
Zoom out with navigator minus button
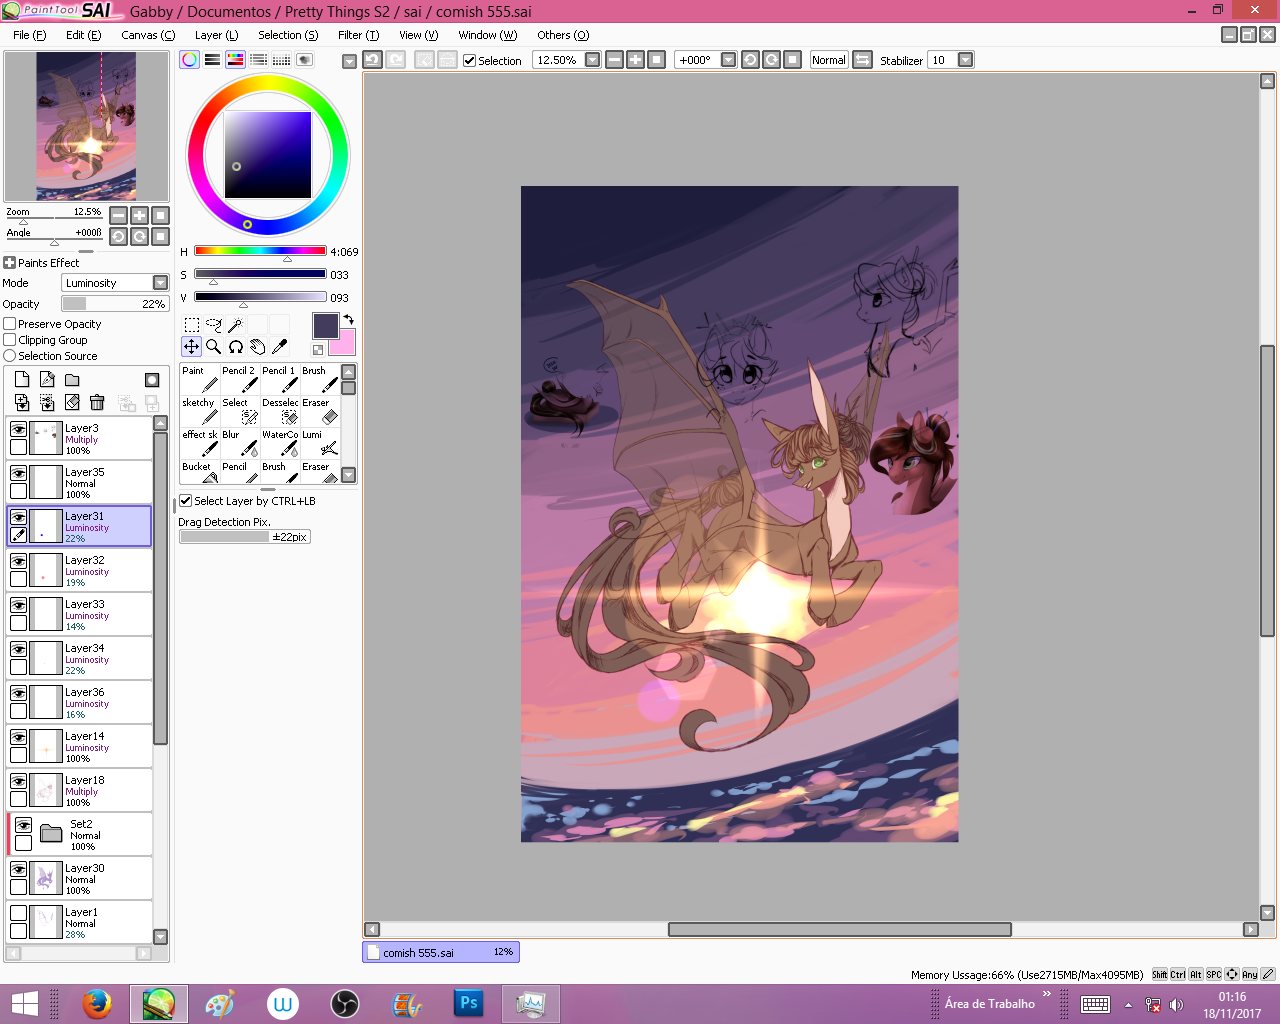(118, 215)
